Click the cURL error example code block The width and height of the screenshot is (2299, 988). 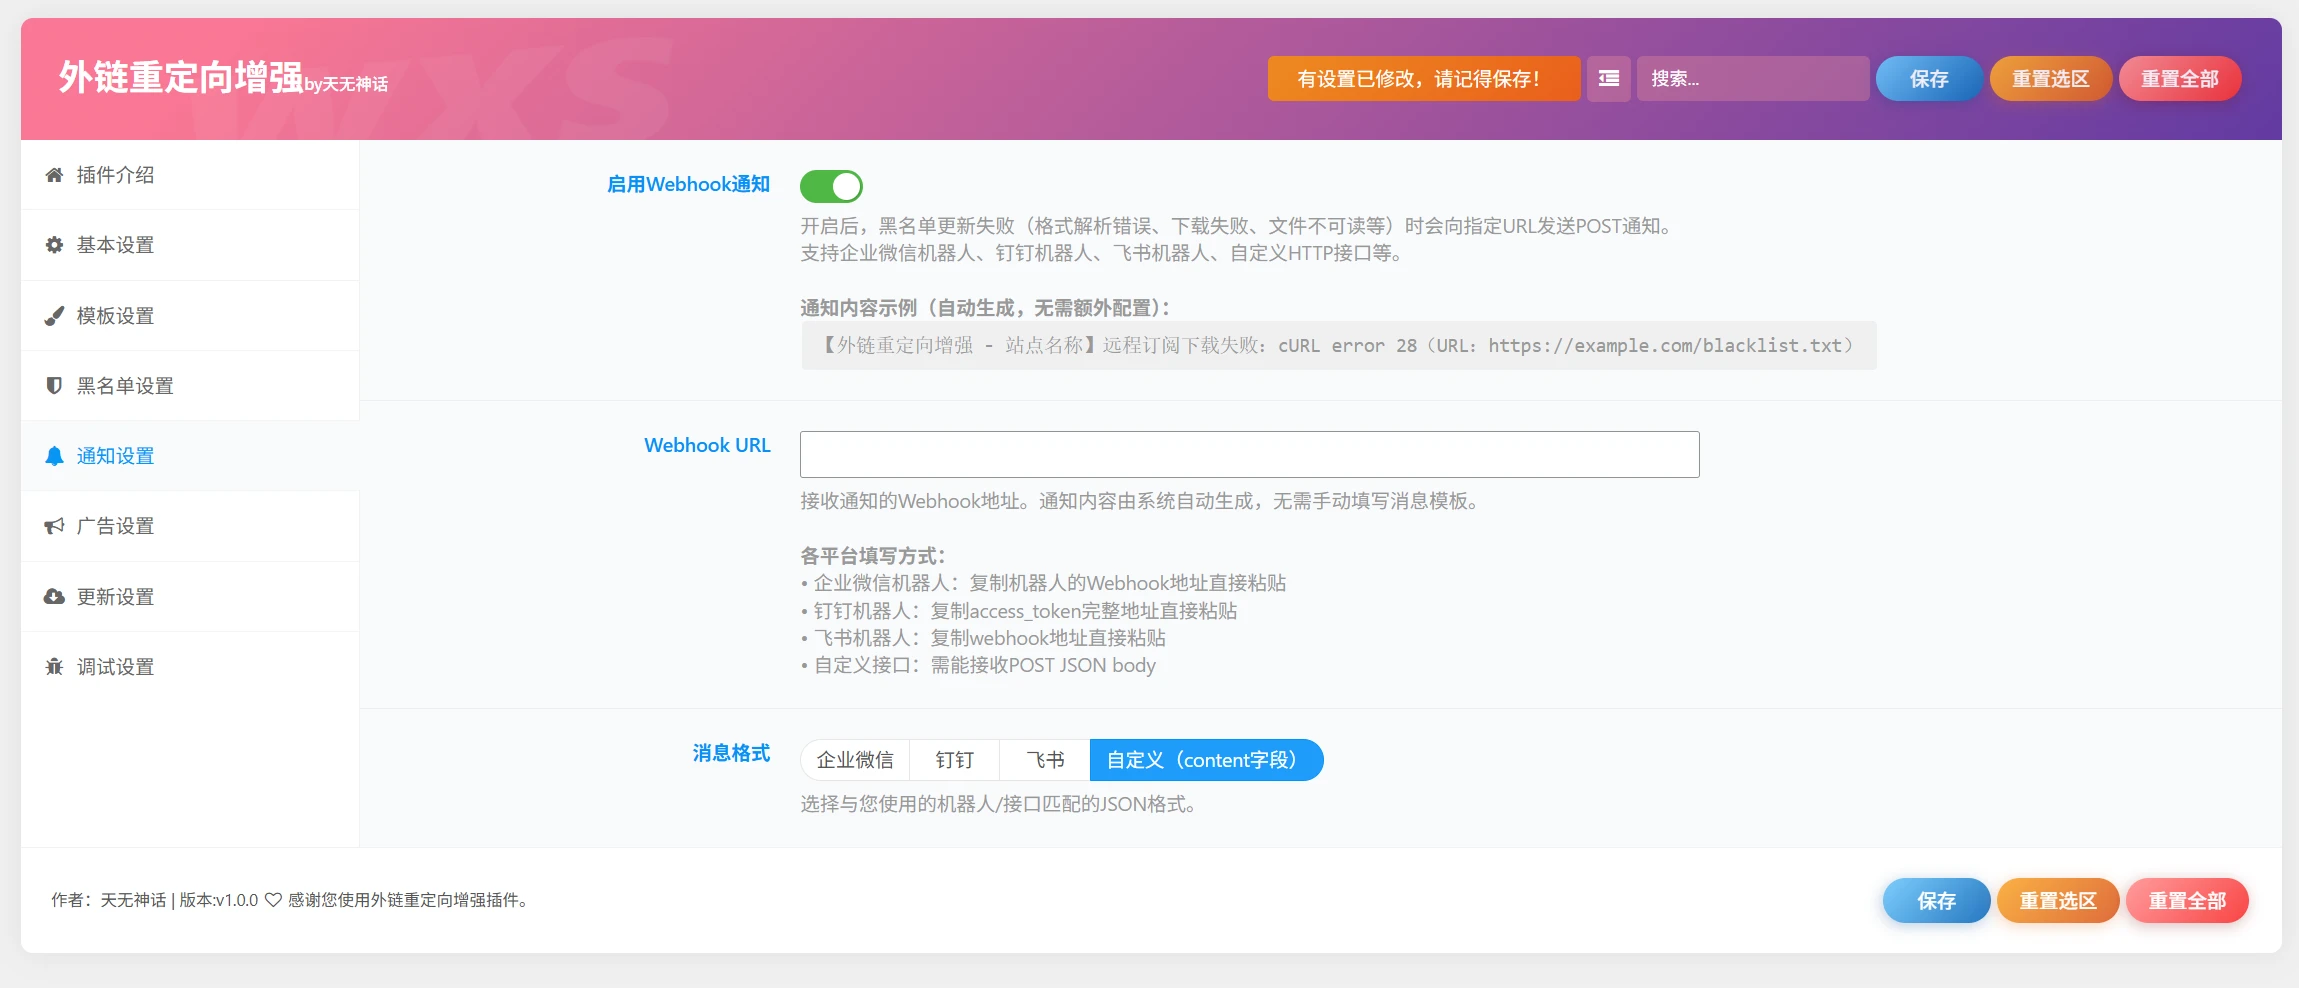[x=1338, y=346]
